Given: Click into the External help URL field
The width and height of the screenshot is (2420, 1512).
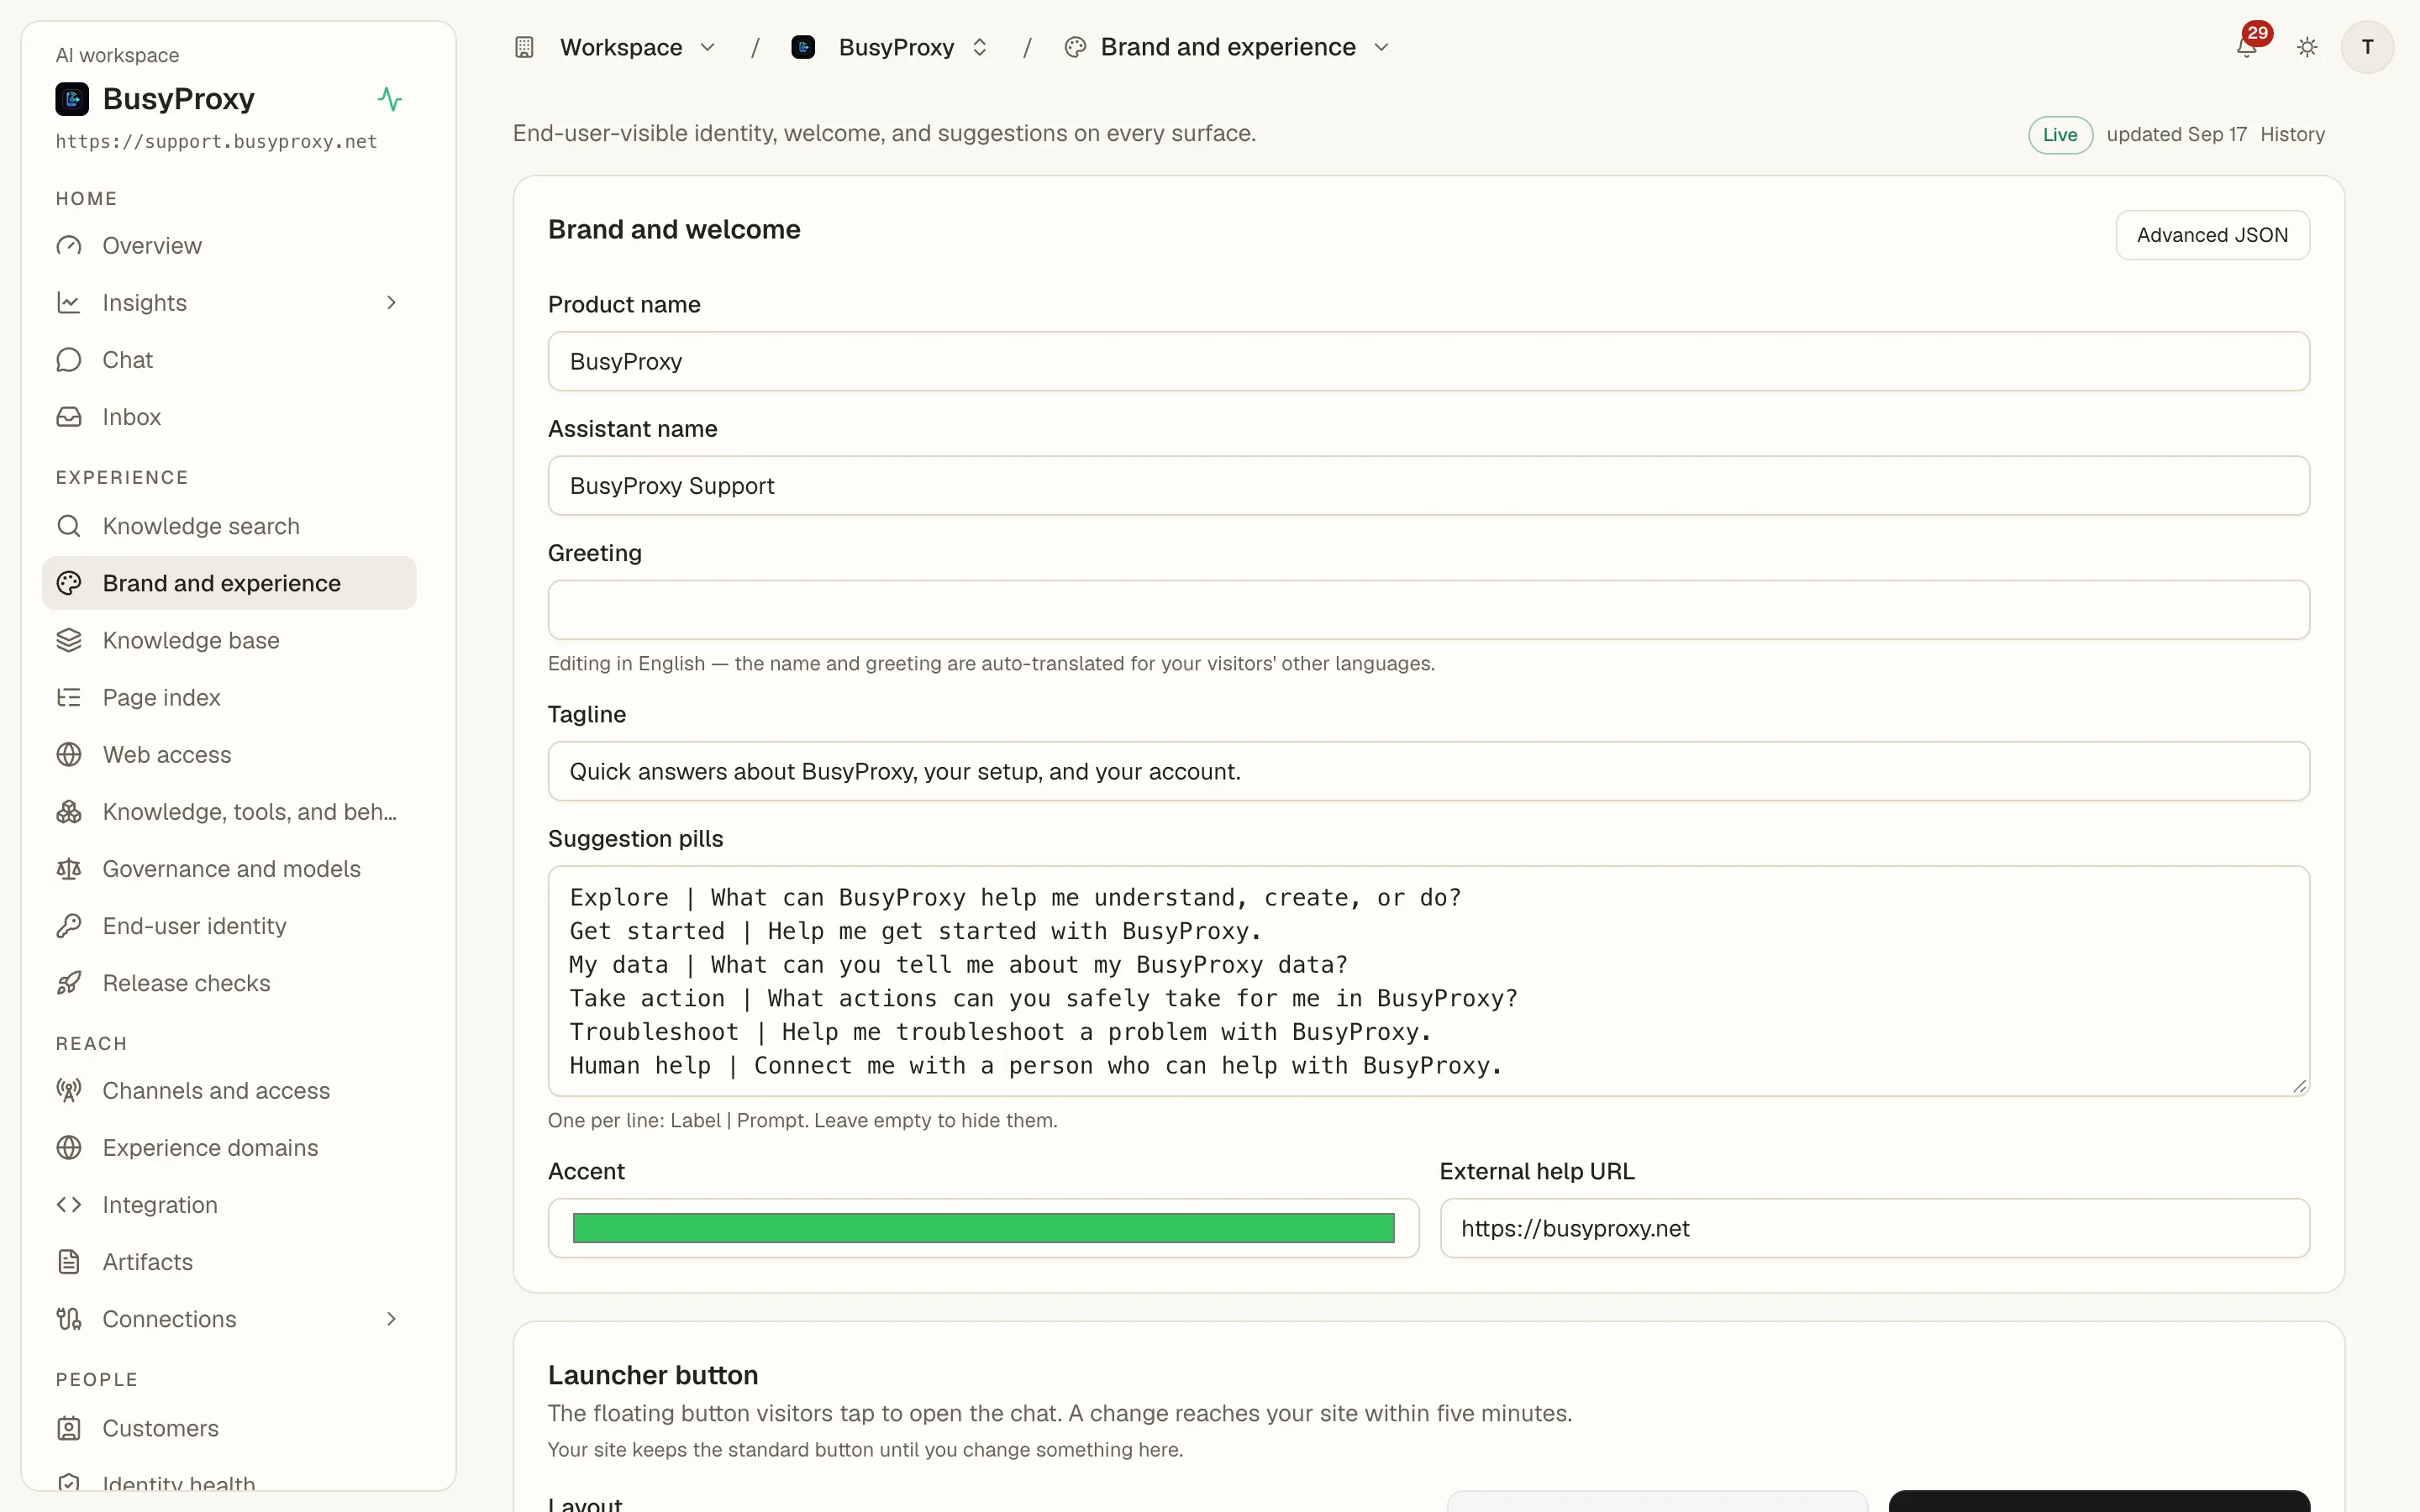Looking at the screenshot, I should (x=1874, y=1228).
